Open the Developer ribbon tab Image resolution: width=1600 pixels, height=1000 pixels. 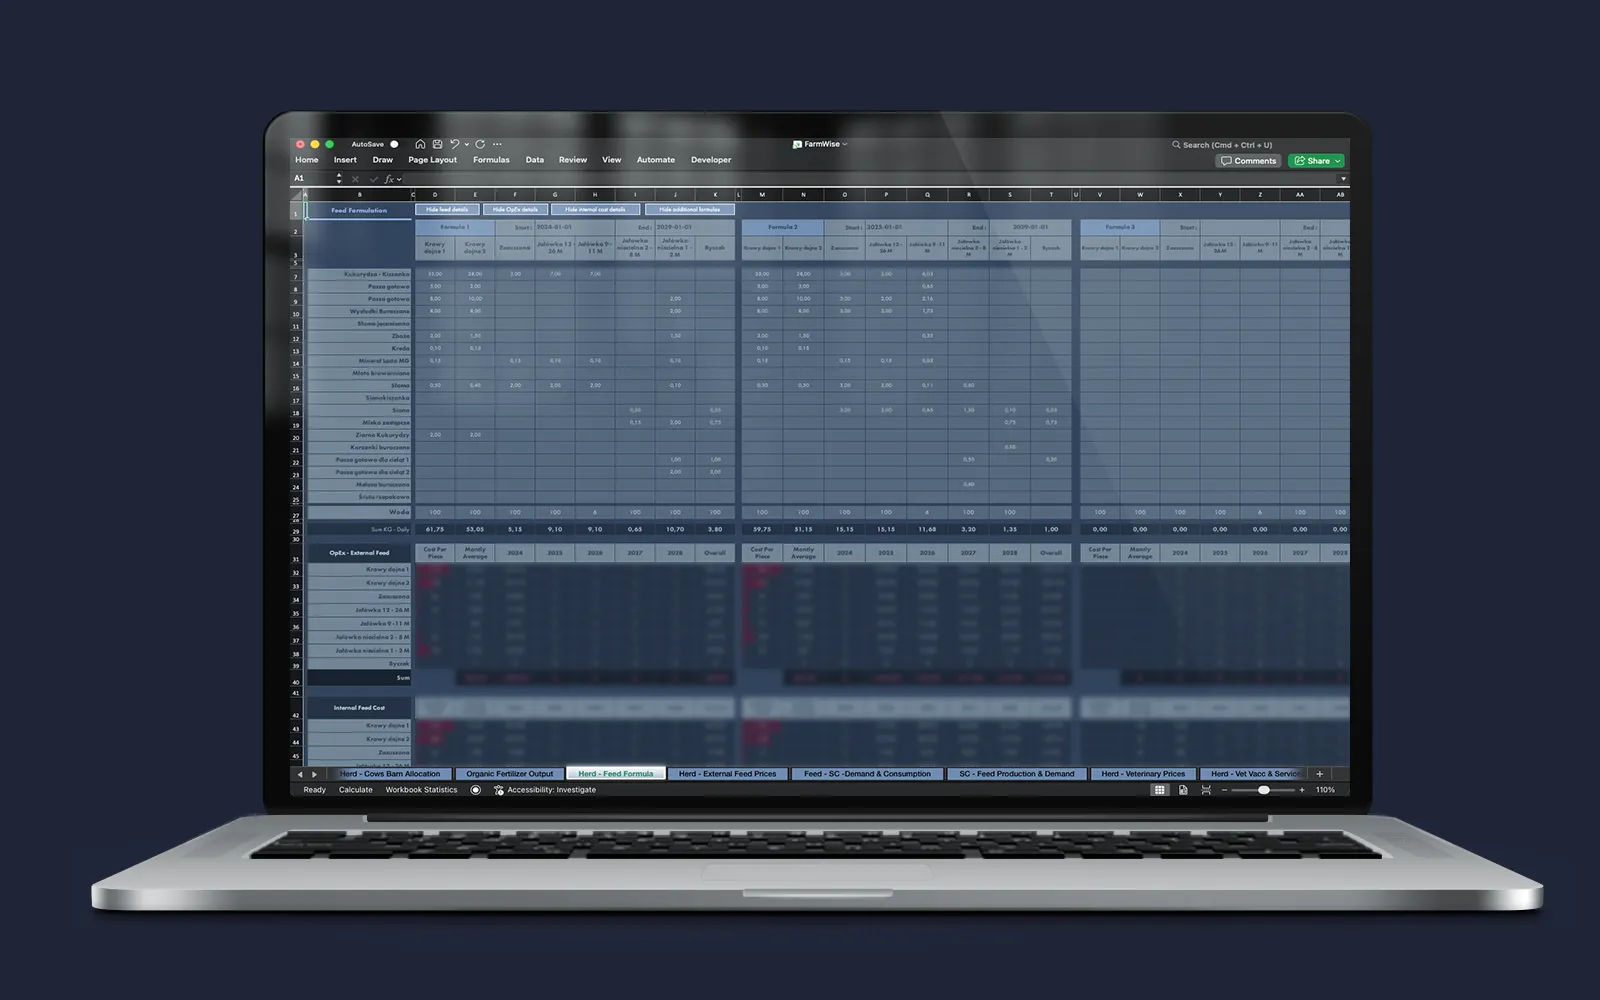pos(711,160)
